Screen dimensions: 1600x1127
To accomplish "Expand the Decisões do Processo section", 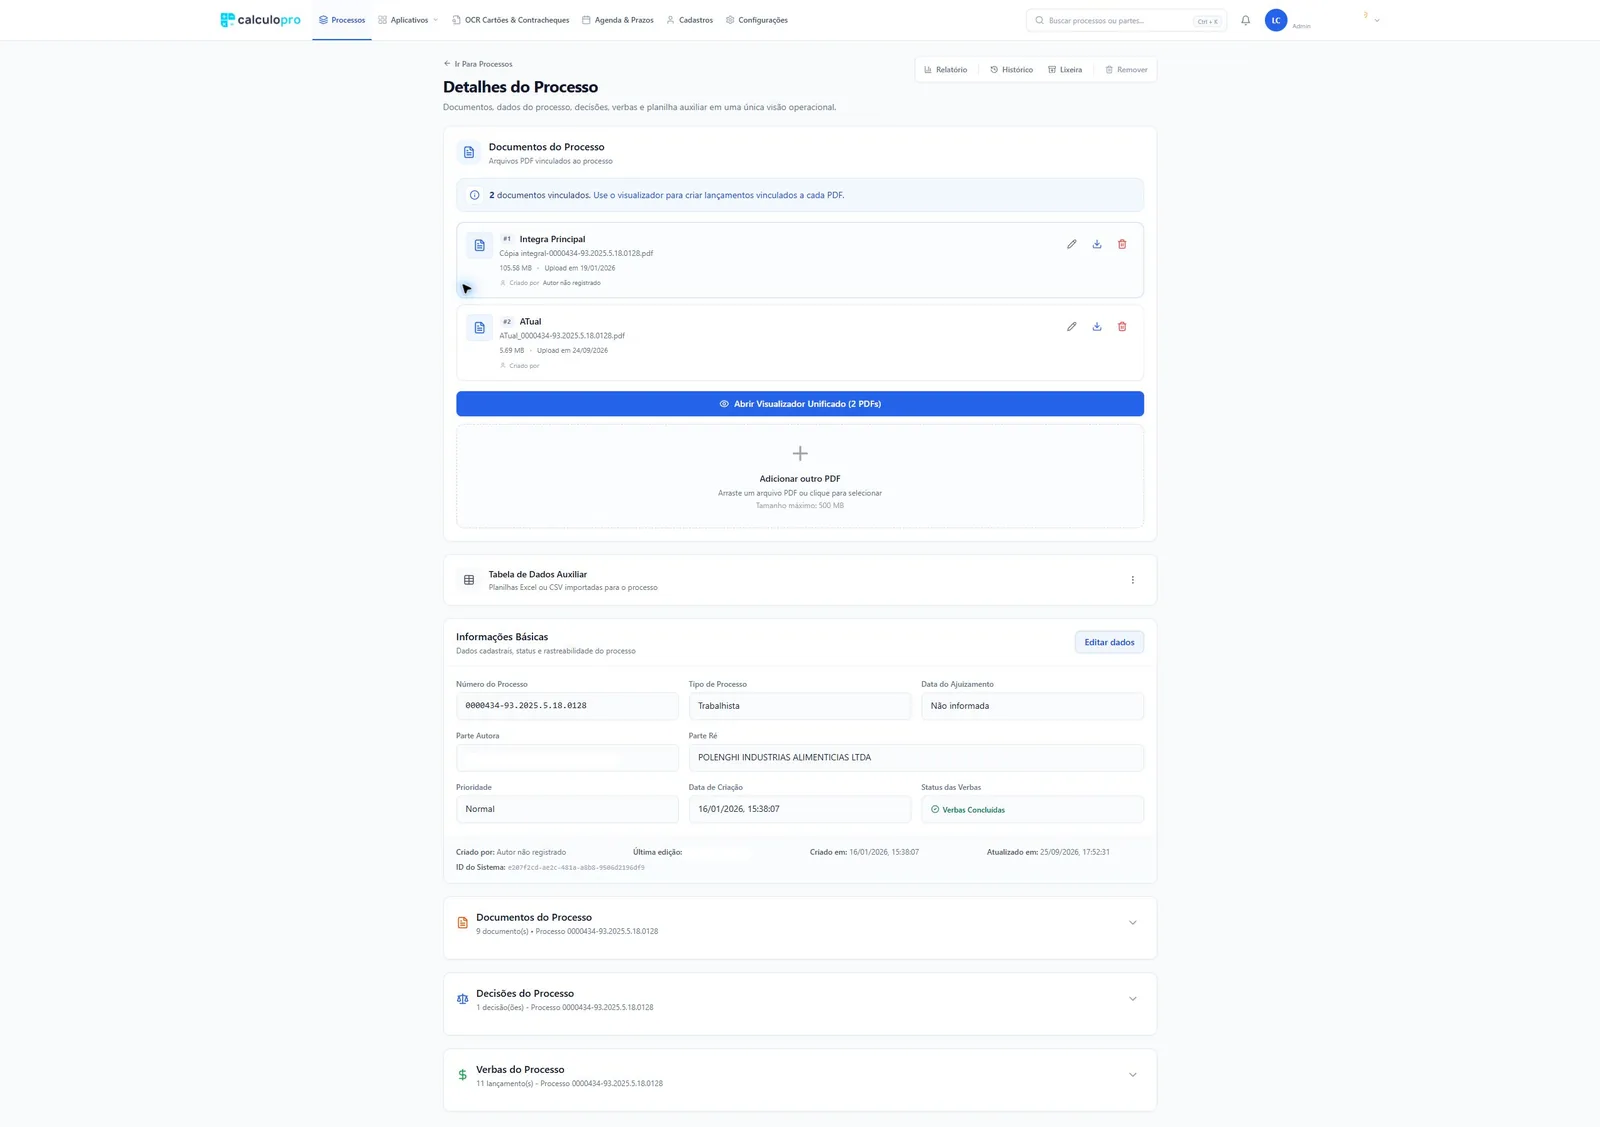I will [1132, 999].
